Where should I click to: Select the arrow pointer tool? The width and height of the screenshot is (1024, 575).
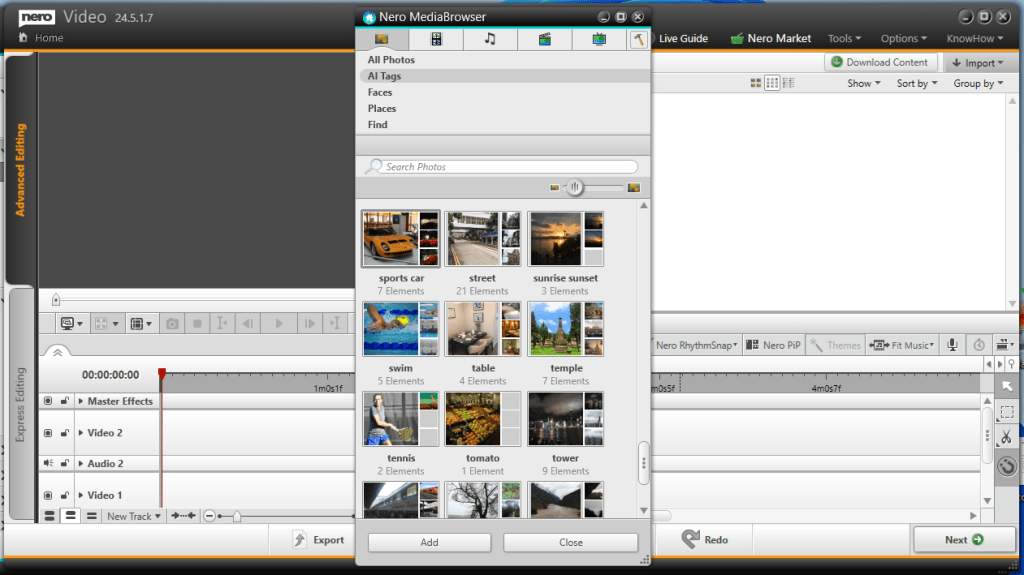[x=1006, y=386]
